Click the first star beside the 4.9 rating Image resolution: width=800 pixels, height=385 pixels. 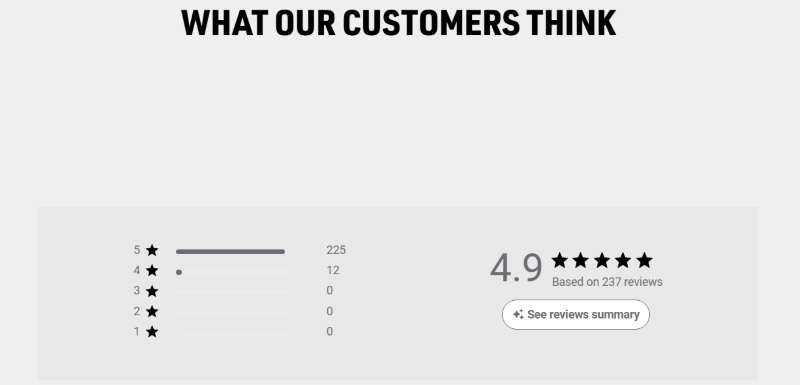560,261
